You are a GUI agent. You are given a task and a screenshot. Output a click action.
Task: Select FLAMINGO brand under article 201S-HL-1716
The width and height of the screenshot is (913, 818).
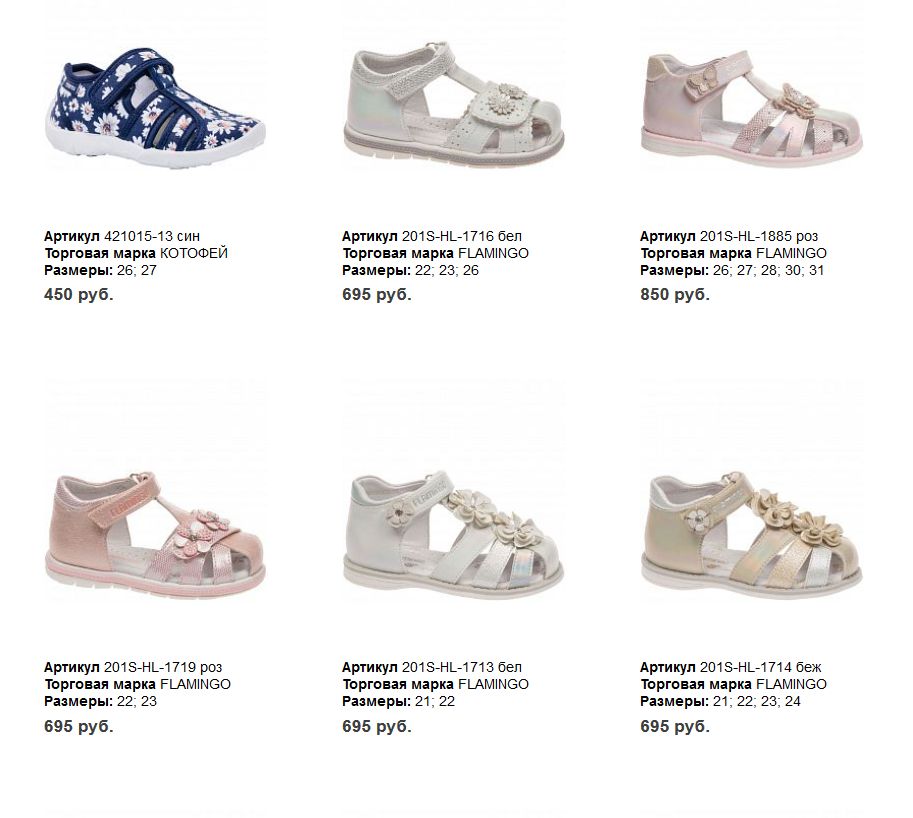pos(493,253)
